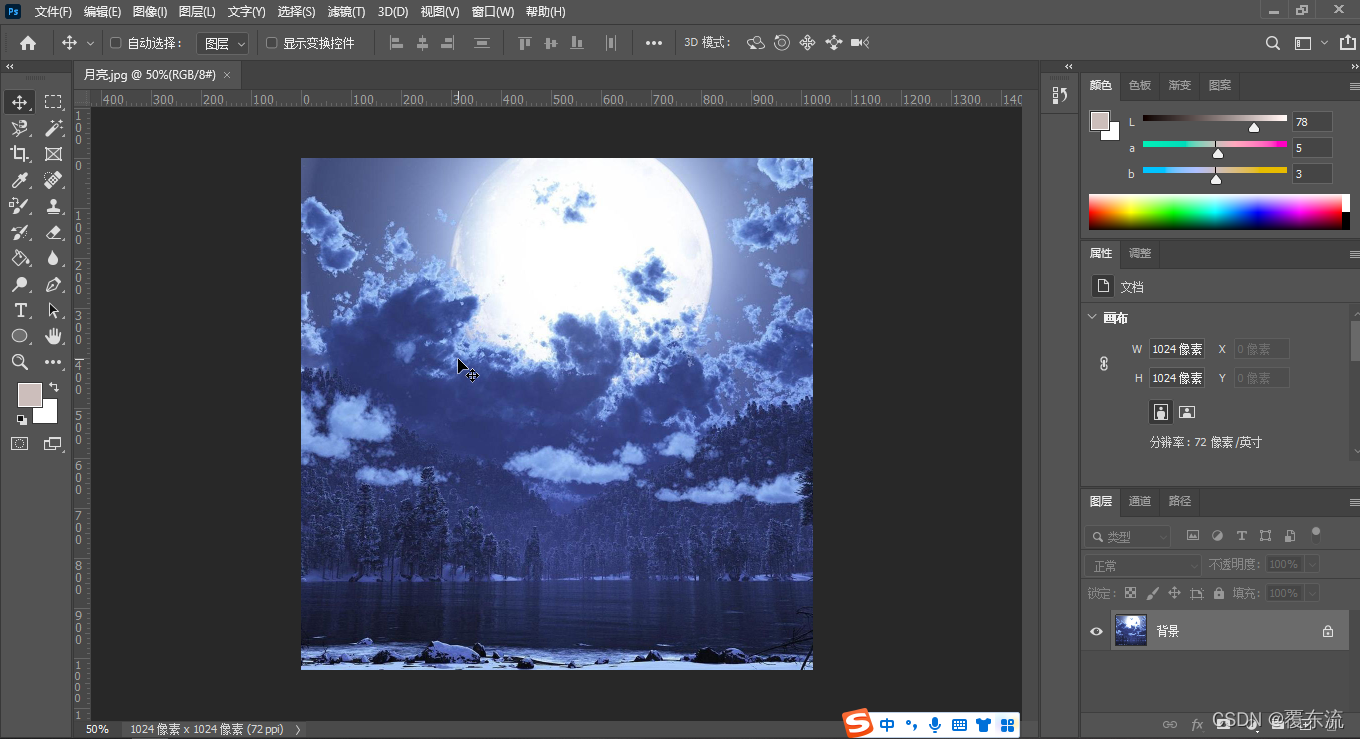Viewport: 1360px width, 739px height.
Task: Select the Clone Stamp tool
Action: 53,206
